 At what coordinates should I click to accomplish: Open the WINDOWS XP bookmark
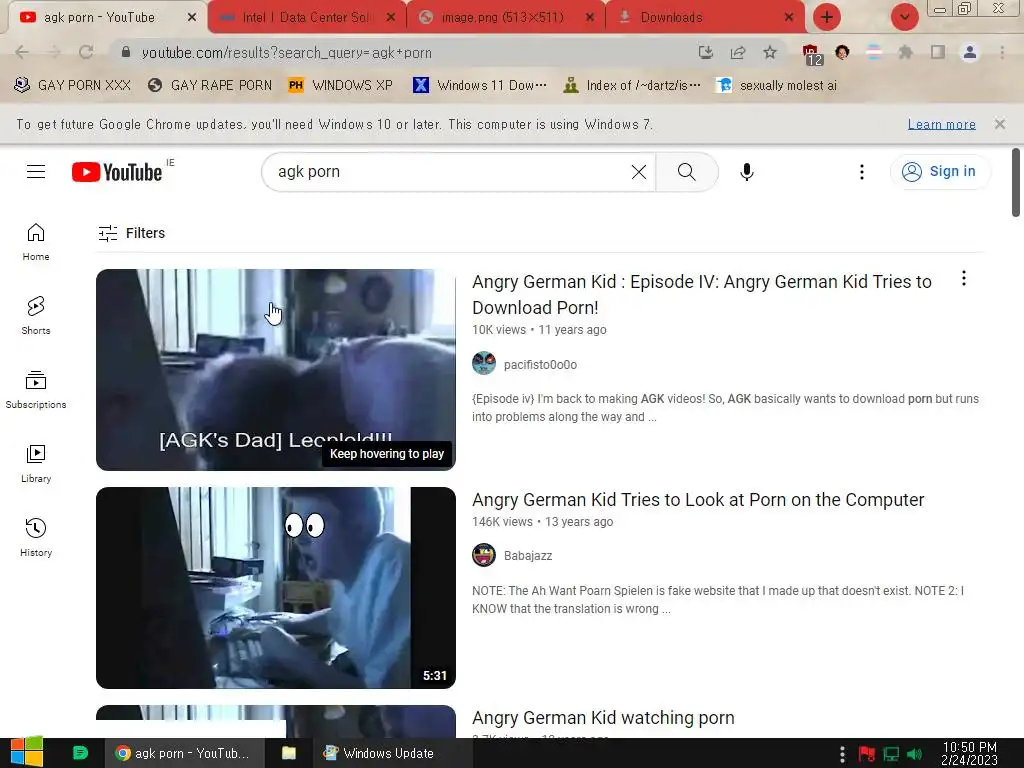point(340,85)
